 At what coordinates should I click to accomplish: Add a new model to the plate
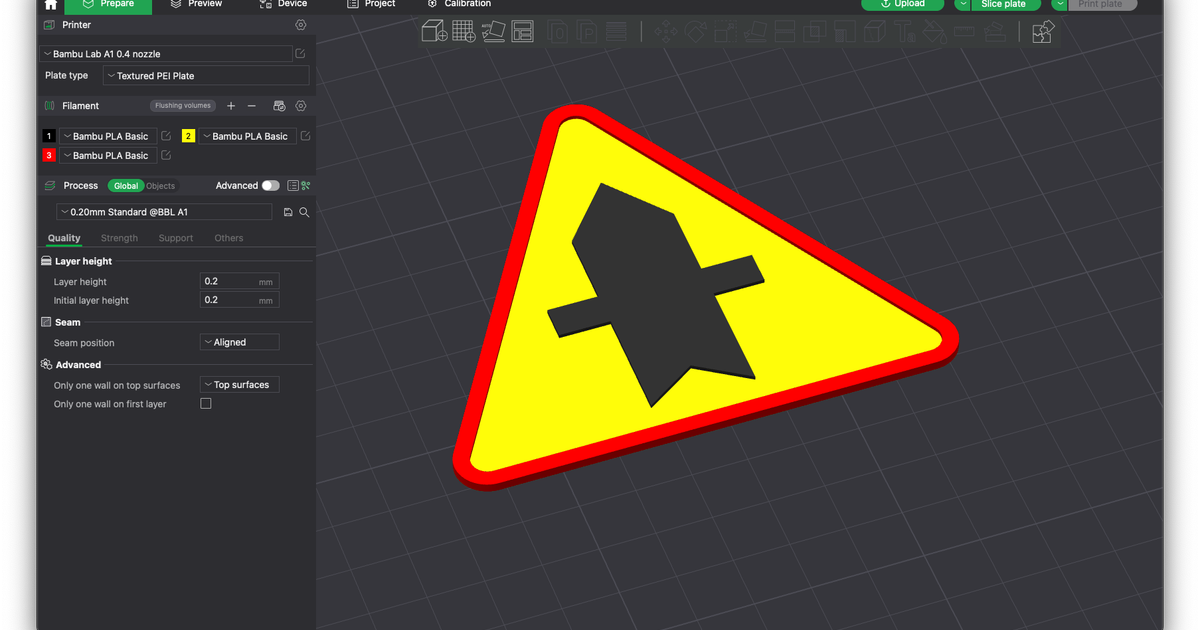pos(434,31)
